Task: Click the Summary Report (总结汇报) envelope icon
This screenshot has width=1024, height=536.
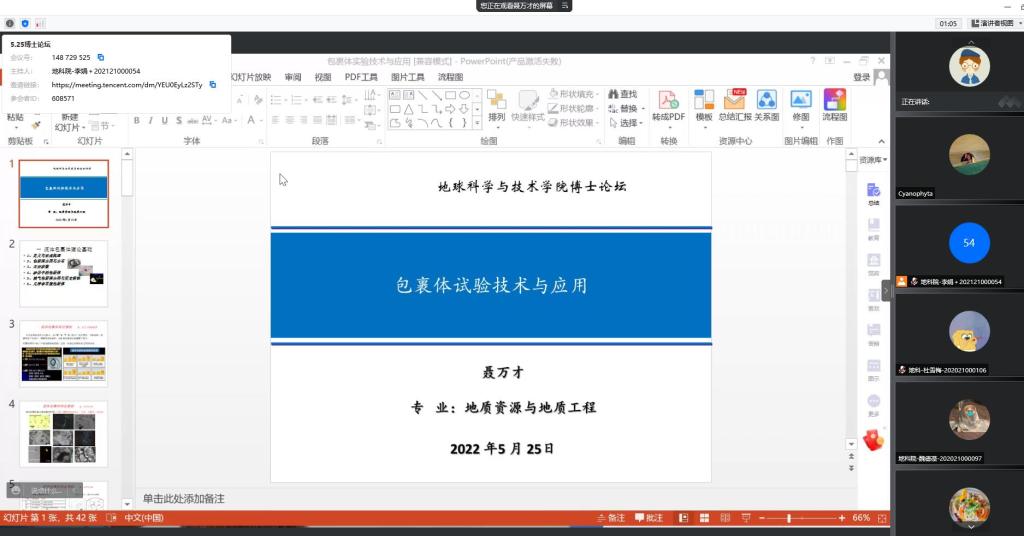Action: [x=735, y=102]
